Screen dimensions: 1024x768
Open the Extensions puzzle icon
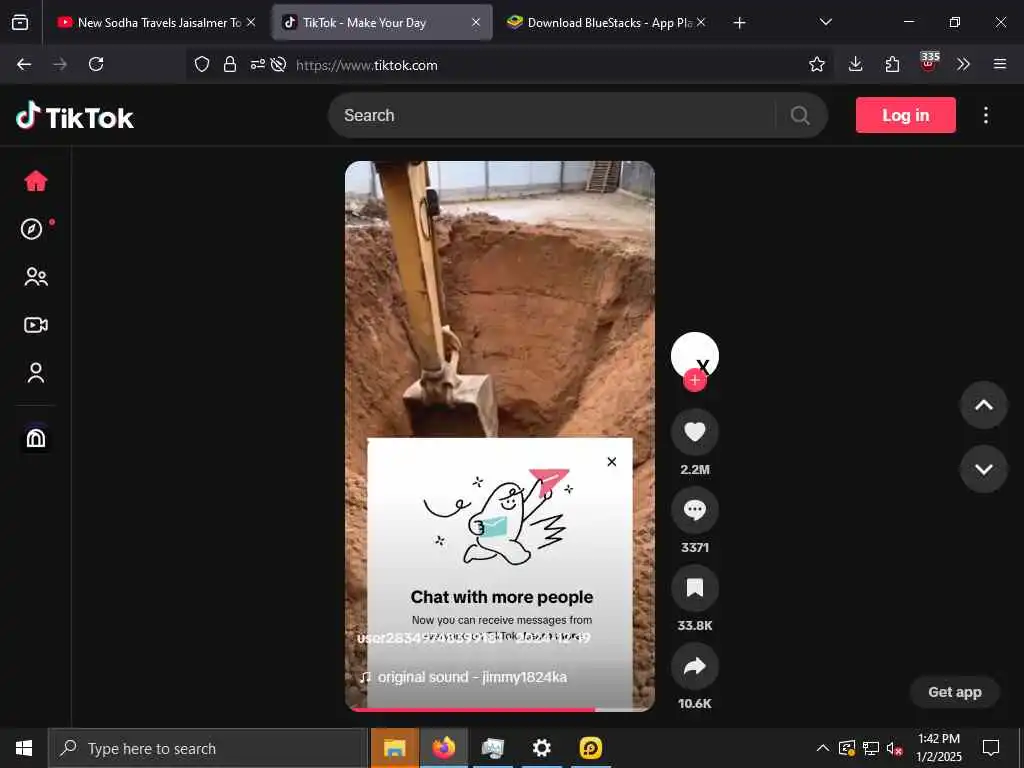click(x=892, y=64)
